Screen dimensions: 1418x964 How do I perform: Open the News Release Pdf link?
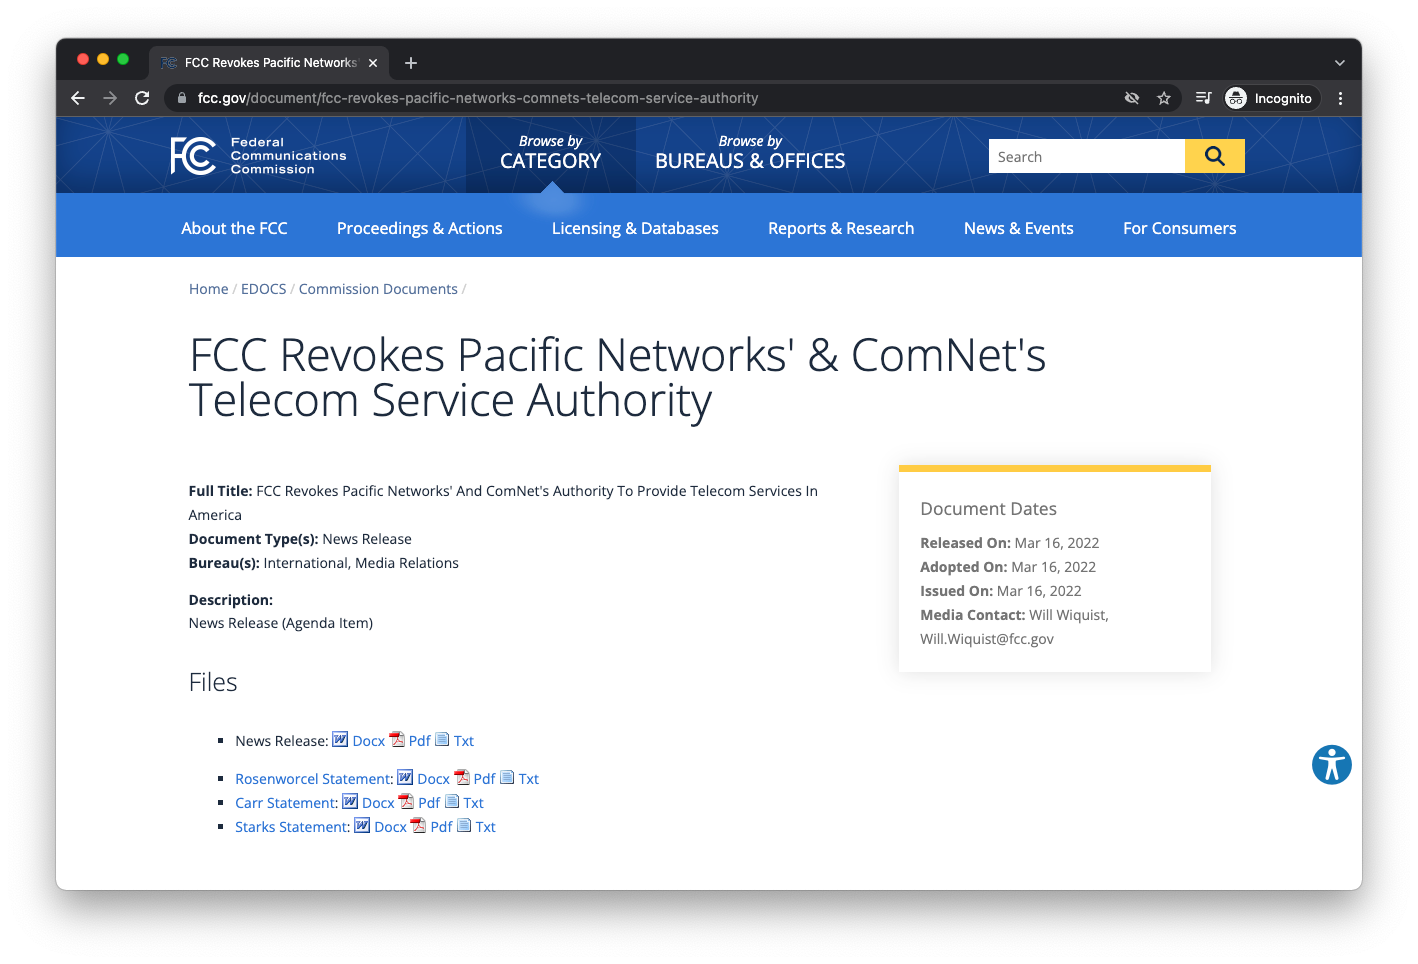click(420, 741)
